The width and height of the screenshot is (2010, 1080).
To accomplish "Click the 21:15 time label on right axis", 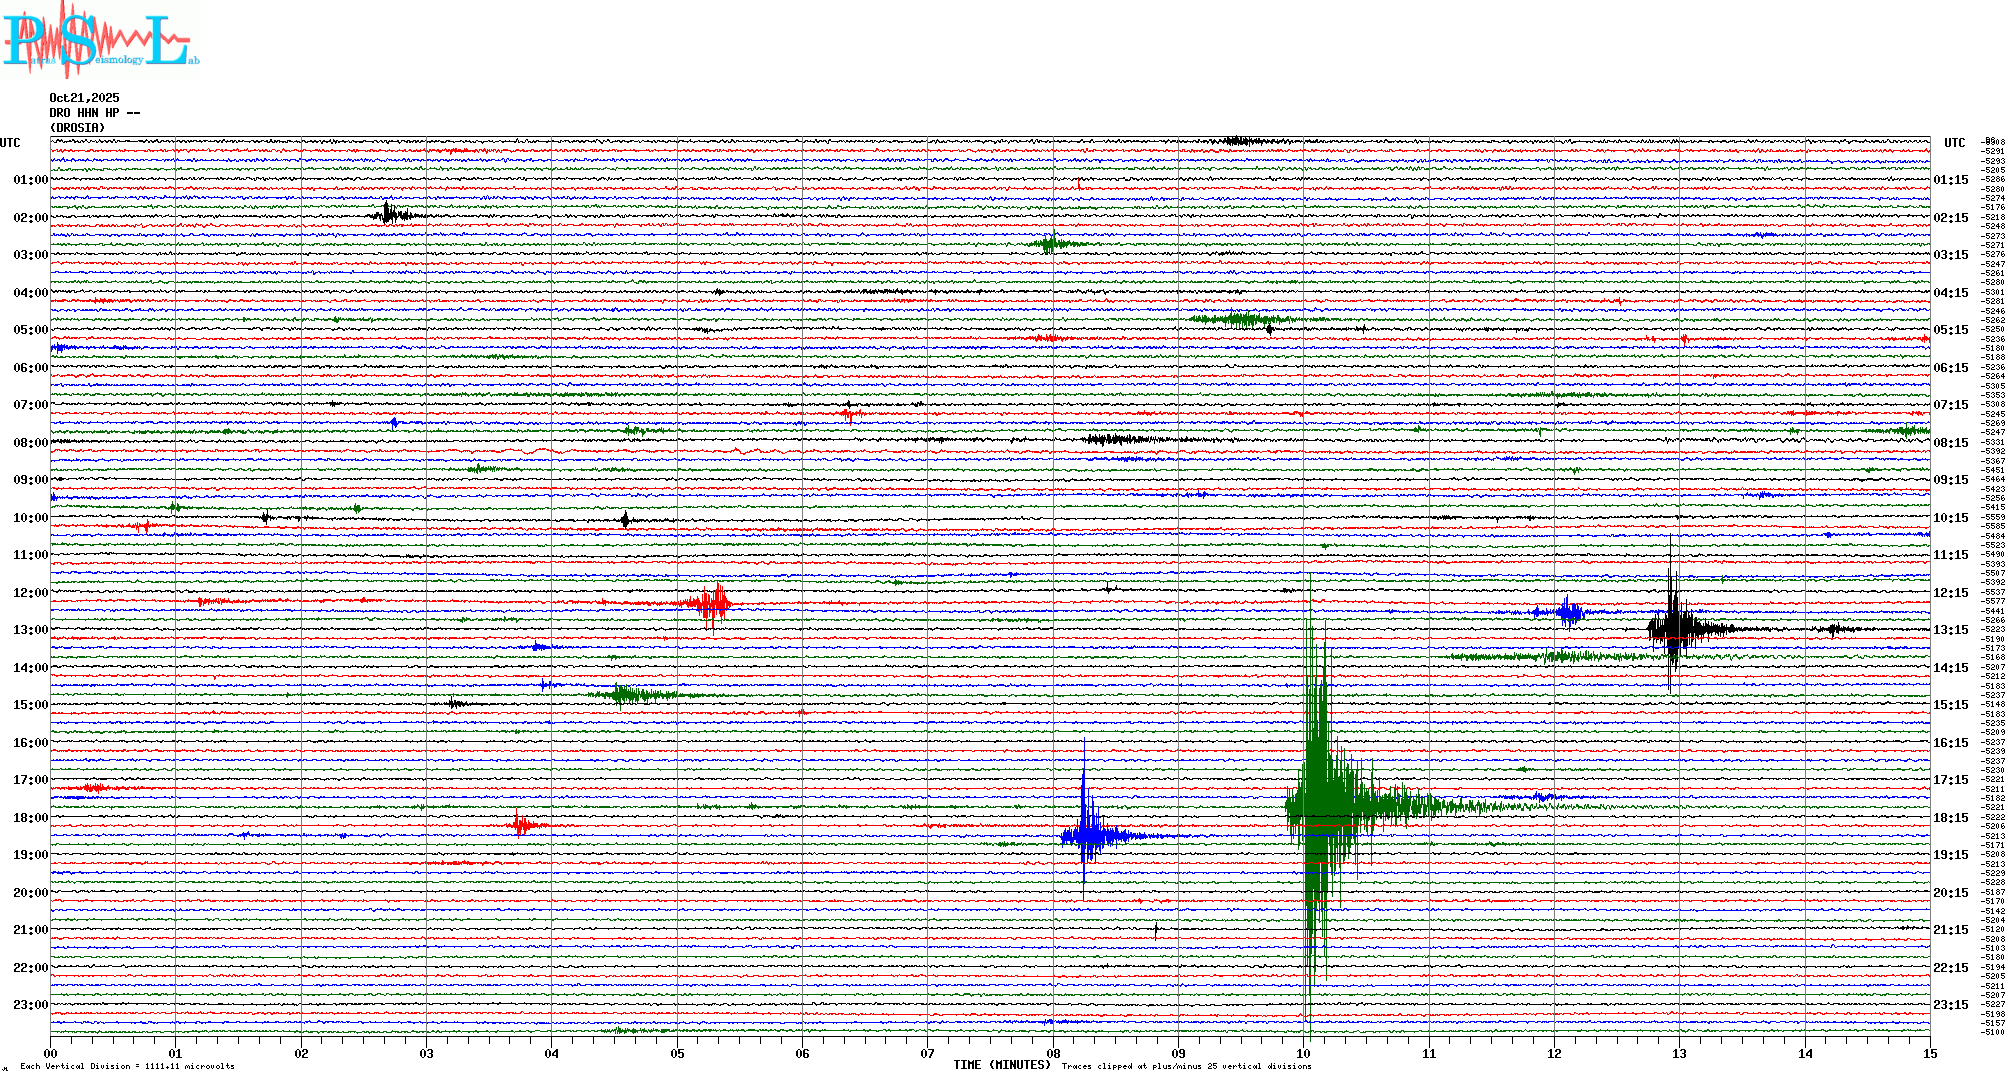I will [x=1950, y=930].
